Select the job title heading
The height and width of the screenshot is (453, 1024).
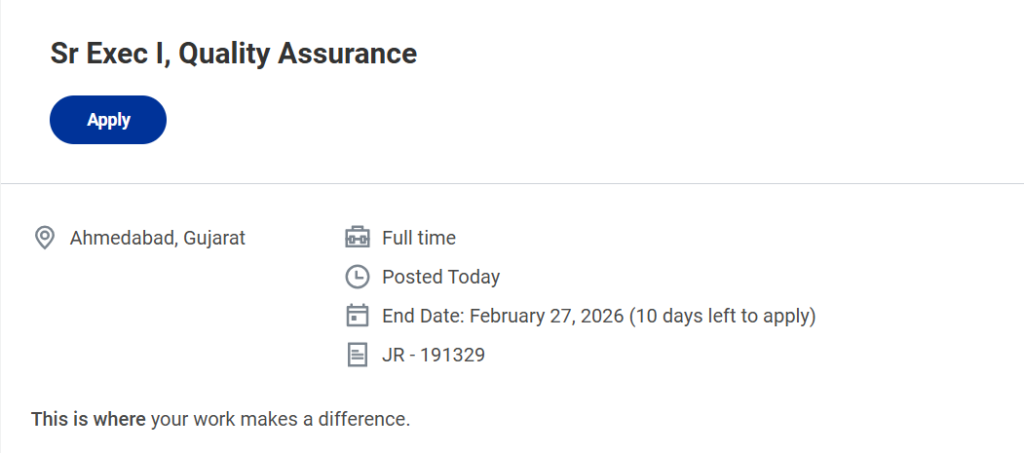click(233, 54)
